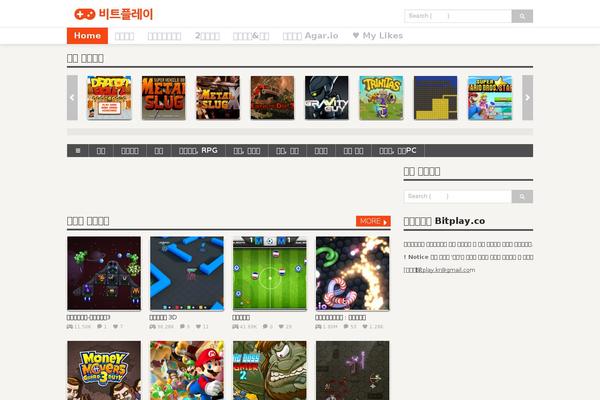Open the red truck Earn to Die carousel thumbnail

pyautogui.click(x=272, y=98)
